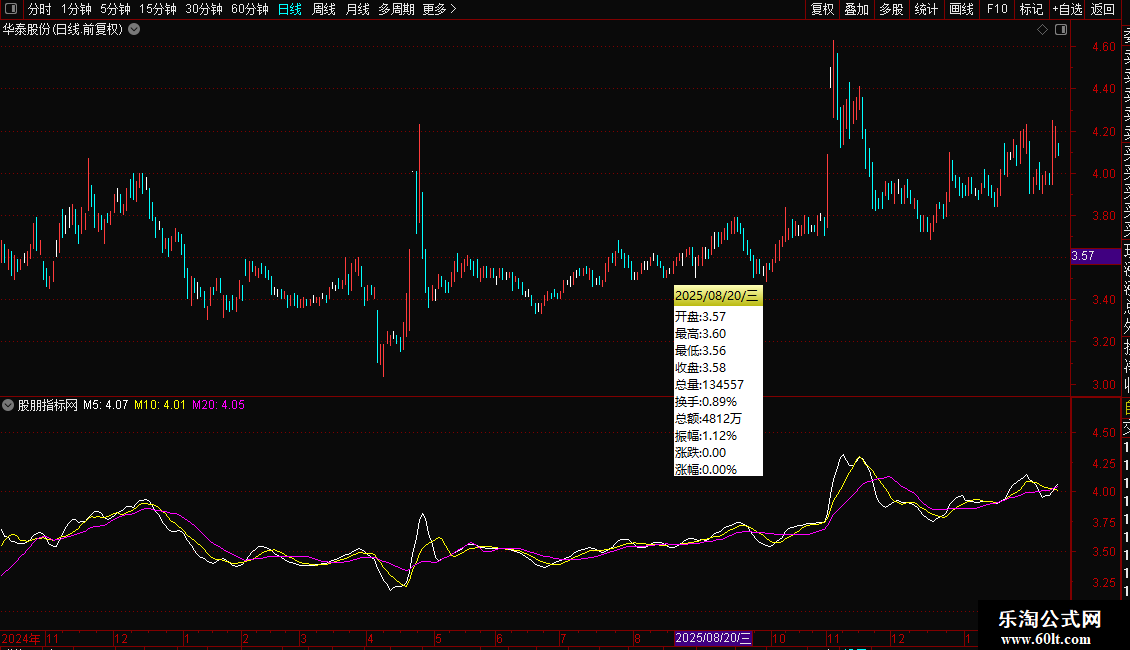Click the 收盘:3.58 line in tooltip
Image resolution: width=1130 pixels, height=650 pixels.
click(700, 368)
